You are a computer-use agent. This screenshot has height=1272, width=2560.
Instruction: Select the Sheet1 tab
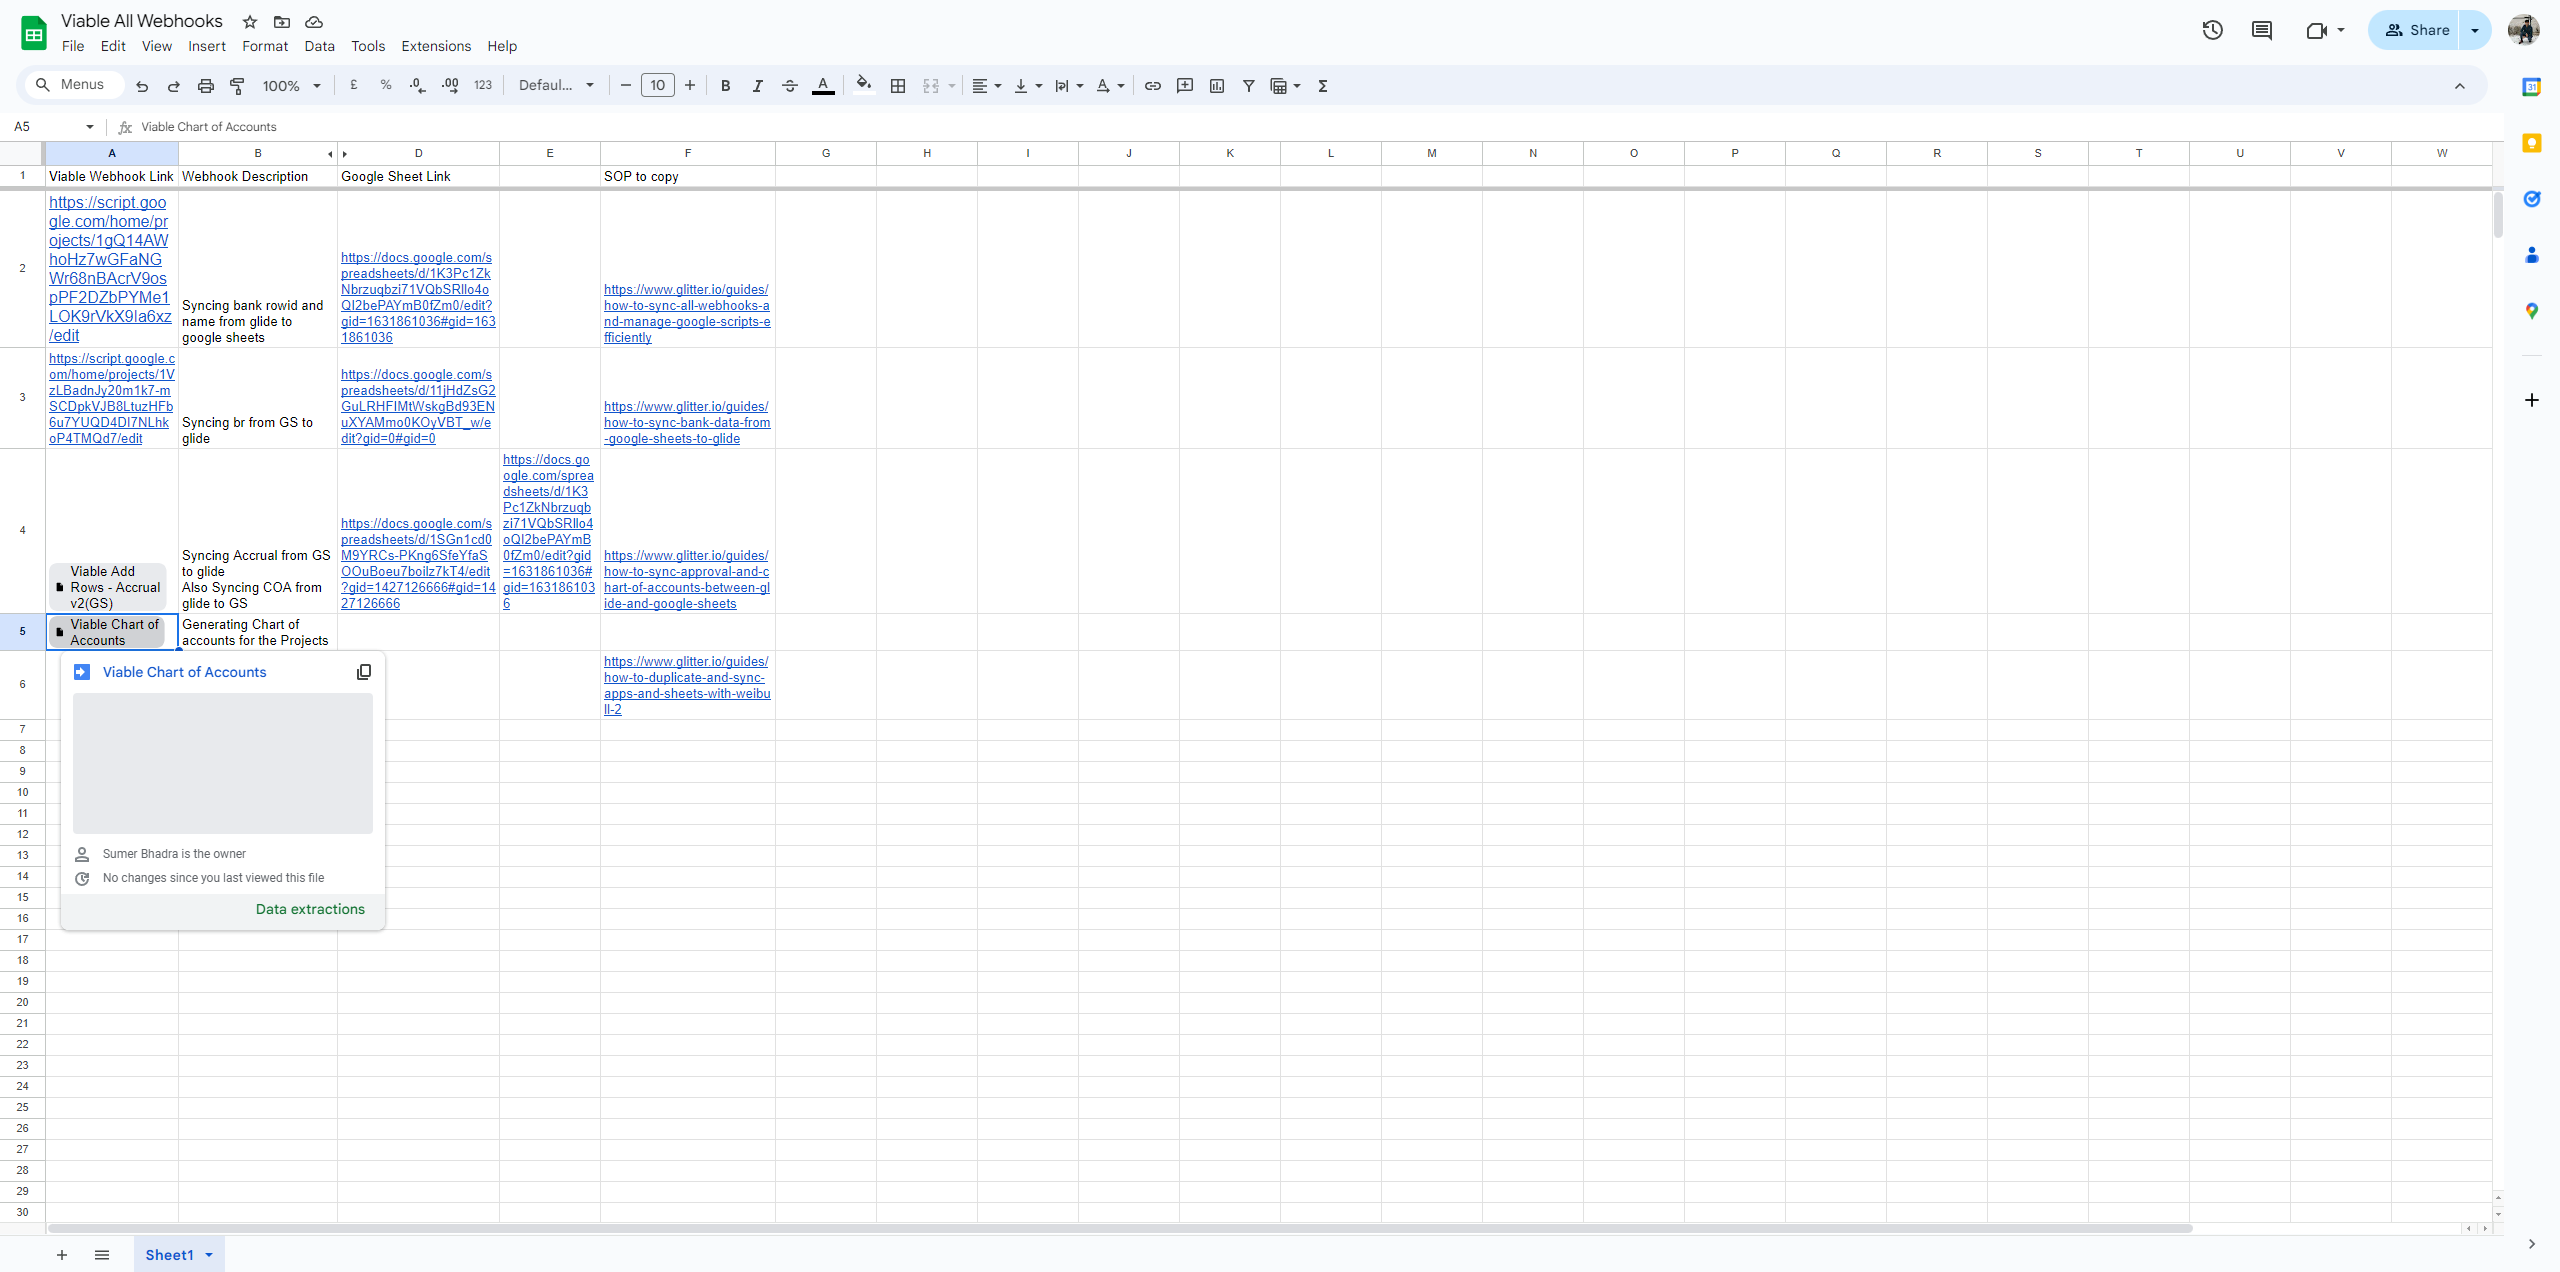click(x=169, y=1255)
